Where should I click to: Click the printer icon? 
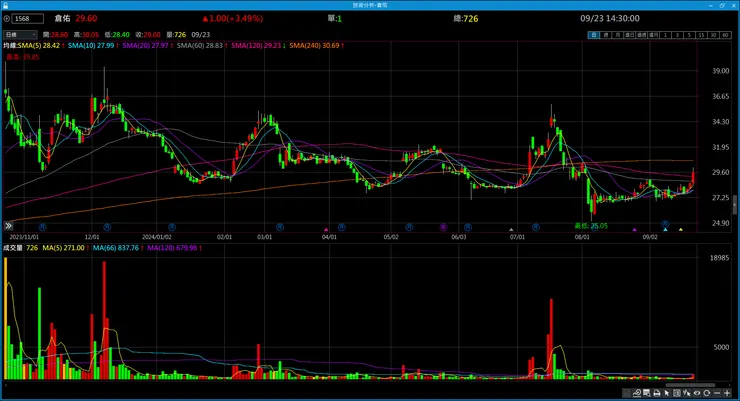[657, 393]
